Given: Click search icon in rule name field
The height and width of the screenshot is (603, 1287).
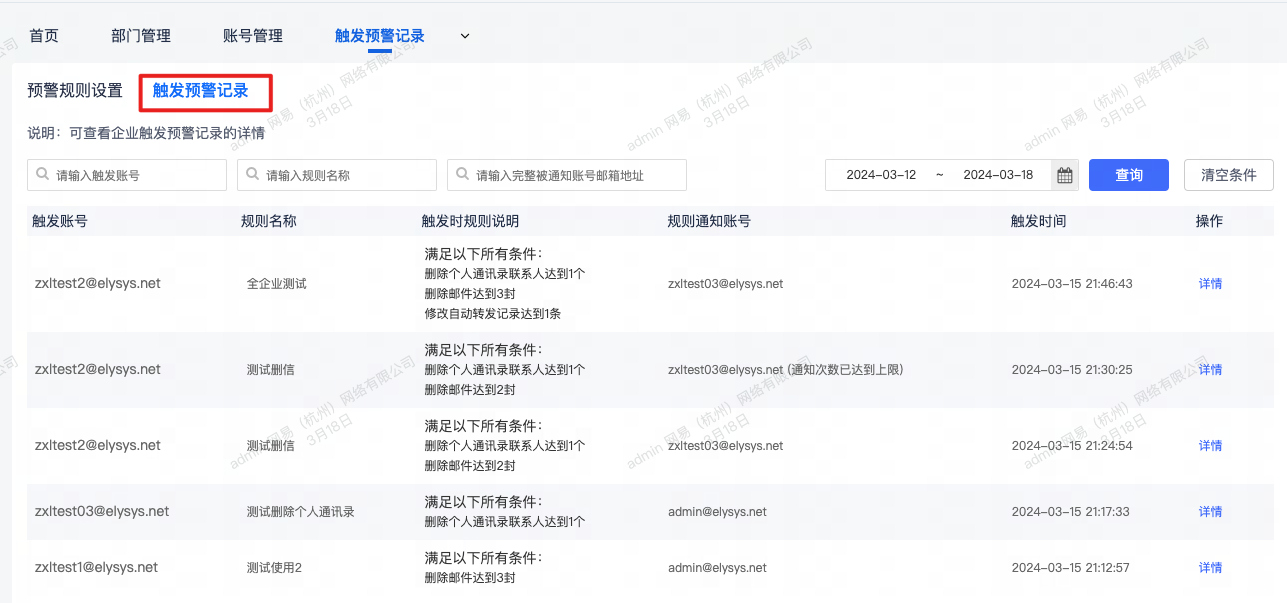Looking at the screenshot, I should click(252, 174).
